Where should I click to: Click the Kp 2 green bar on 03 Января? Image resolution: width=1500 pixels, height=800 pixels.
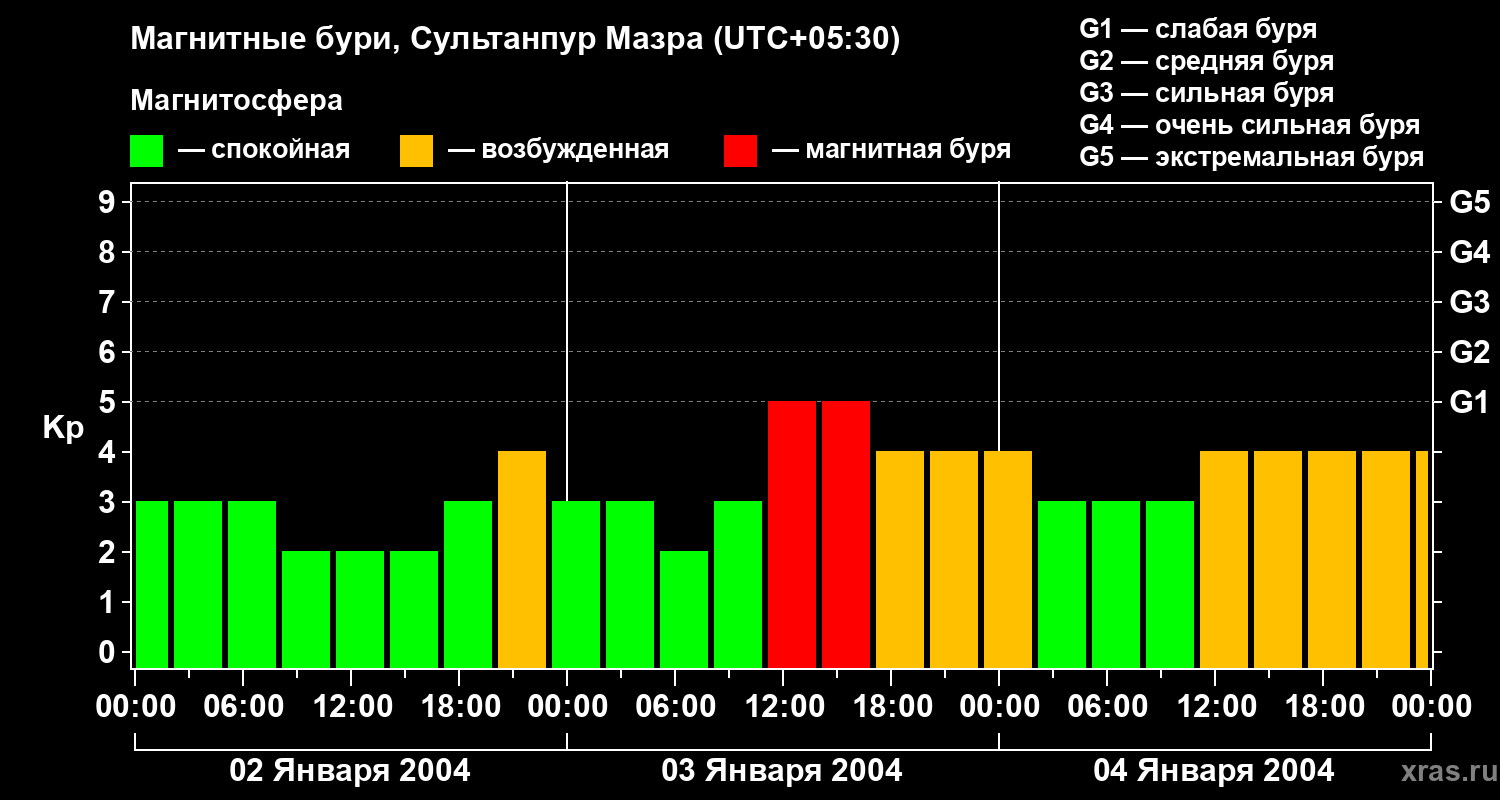[684, 610]
